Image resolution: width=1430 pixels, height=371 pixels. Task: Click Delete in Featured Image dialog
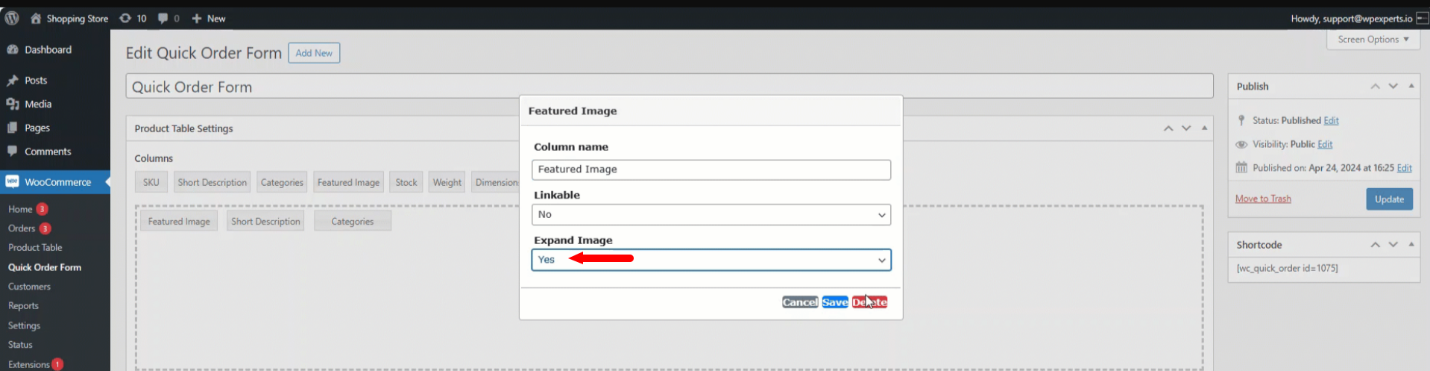tap(870, 302)
